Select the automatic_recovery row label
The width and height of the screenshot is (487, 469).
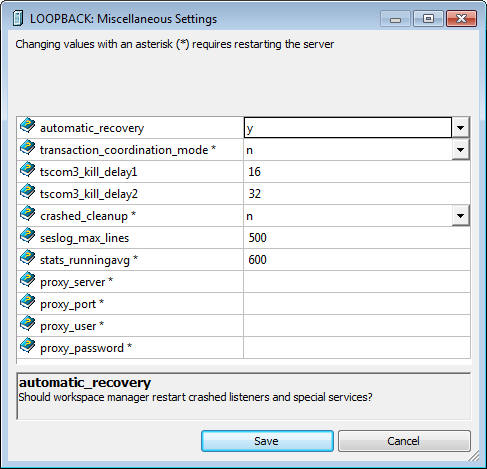click(x=92, y=128)
